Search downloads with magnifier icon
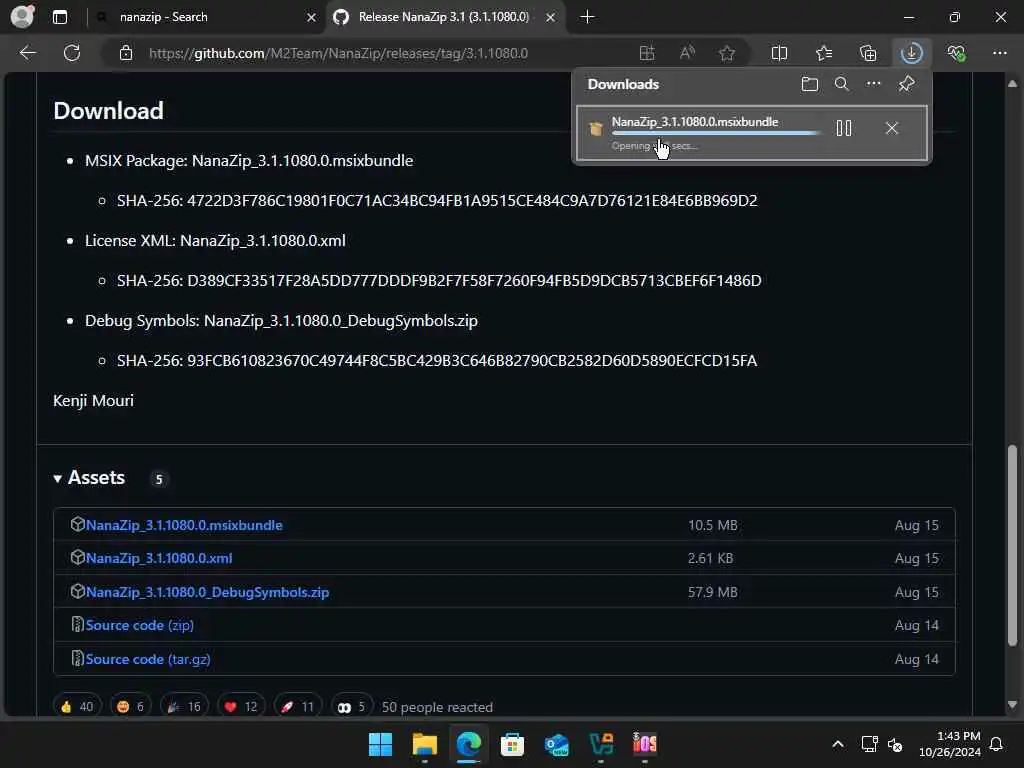The image size is (1024, 768). point(841,84)
